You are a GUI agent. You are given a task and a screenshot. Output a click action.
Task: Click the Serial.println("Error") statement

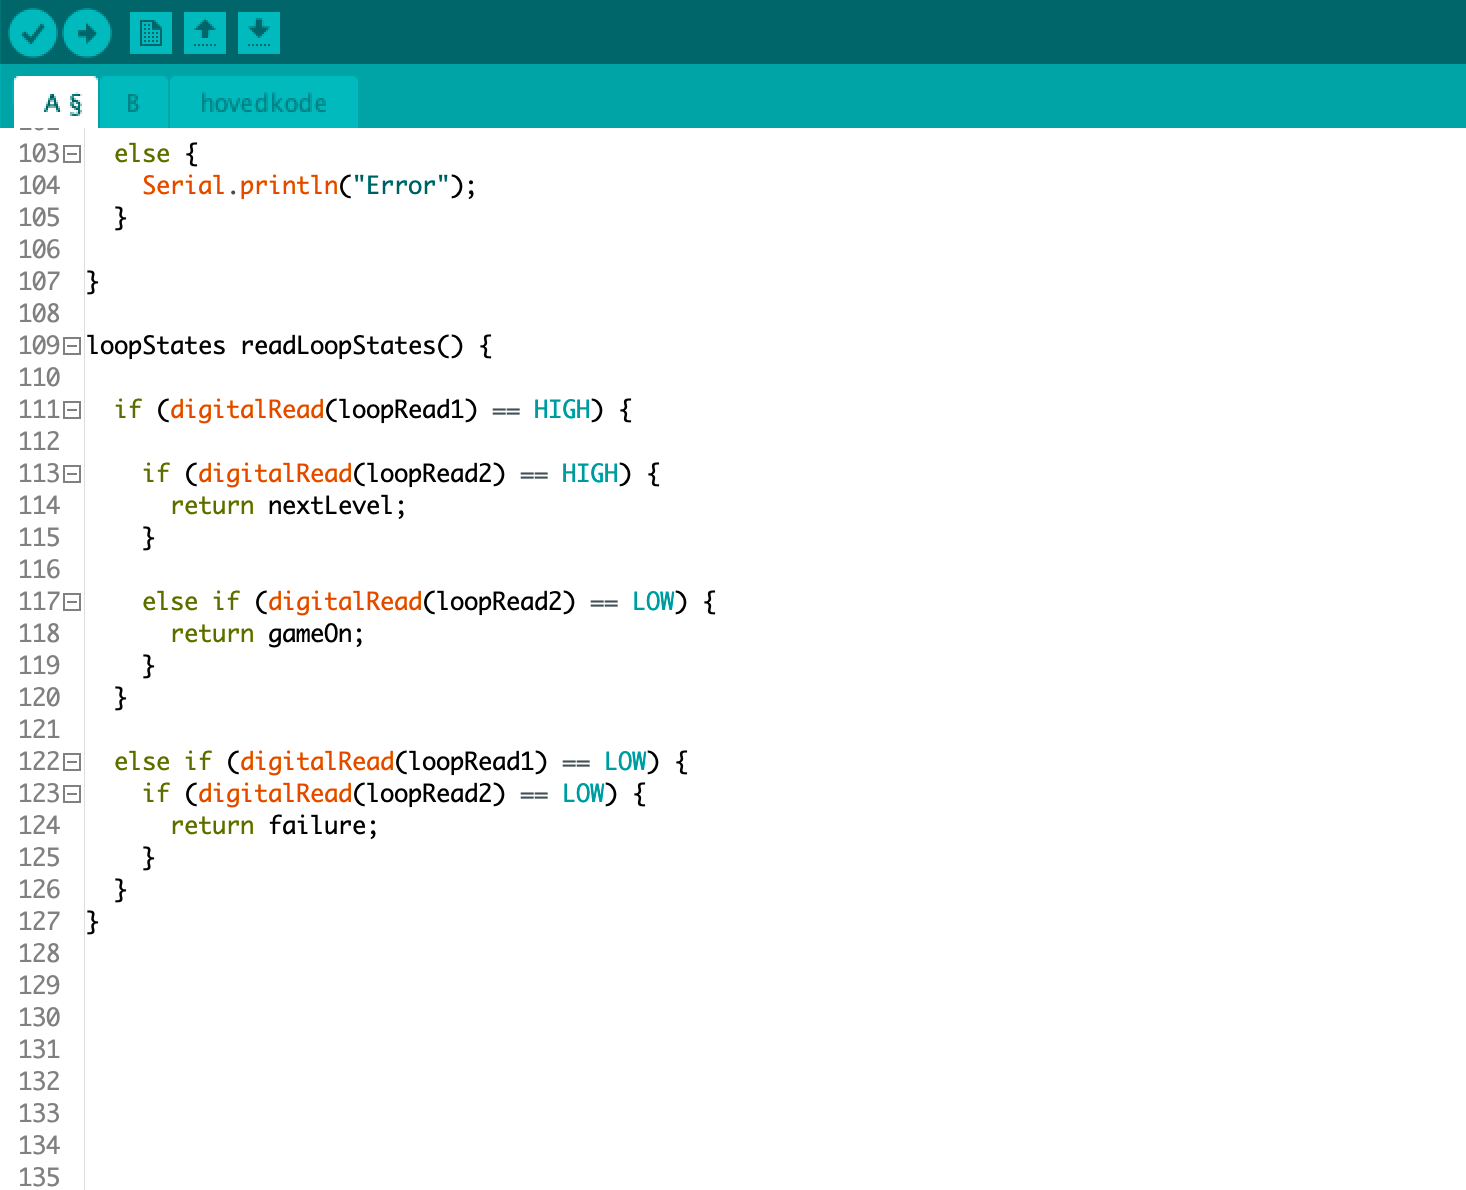[309, 186]
